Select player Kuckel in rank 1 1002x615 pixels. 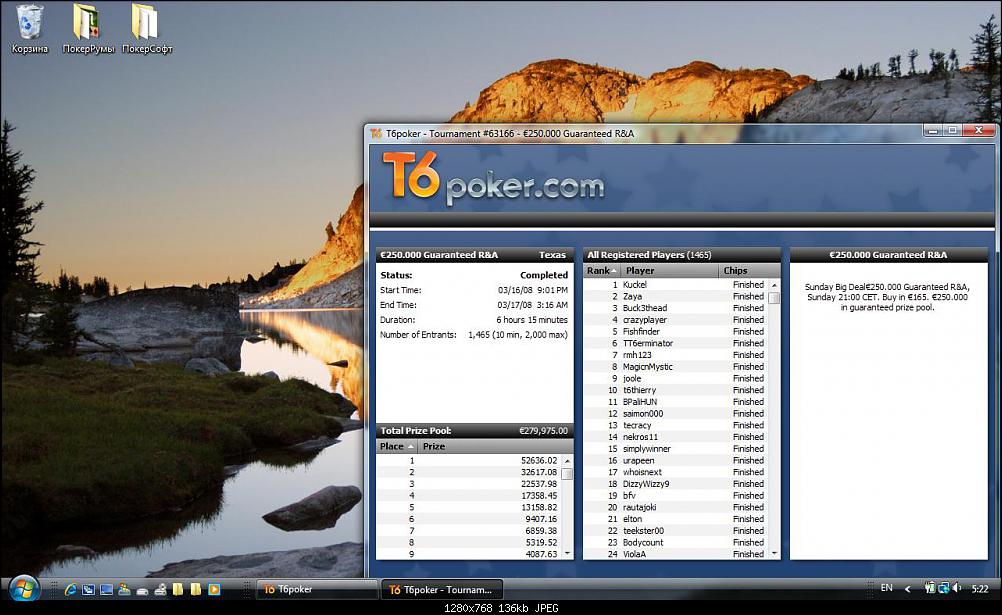point(676,284)
